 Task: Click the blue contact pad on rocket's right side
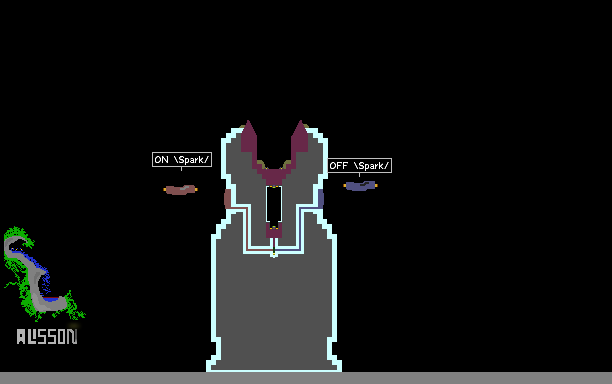[321, 198]
